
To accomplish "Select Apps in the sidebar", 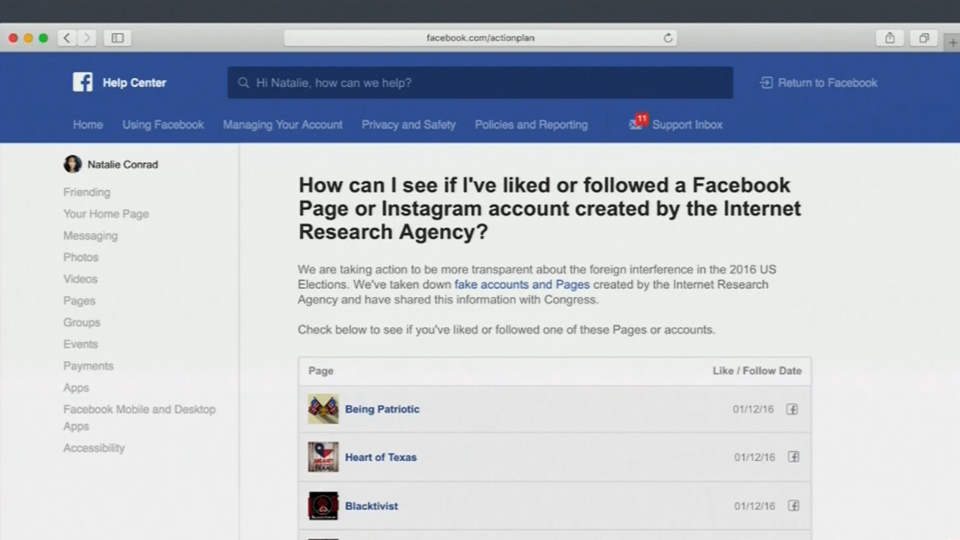I will 76,388.
